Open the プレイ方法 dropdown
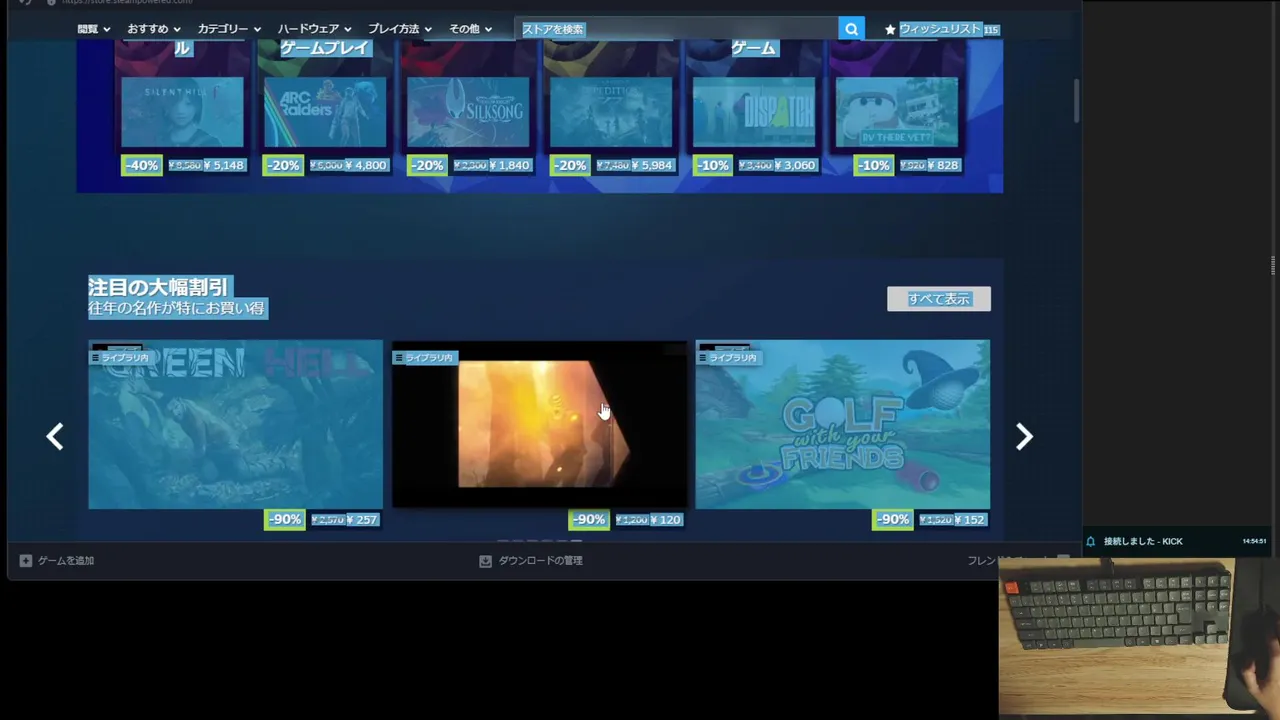 pos(400,29)
